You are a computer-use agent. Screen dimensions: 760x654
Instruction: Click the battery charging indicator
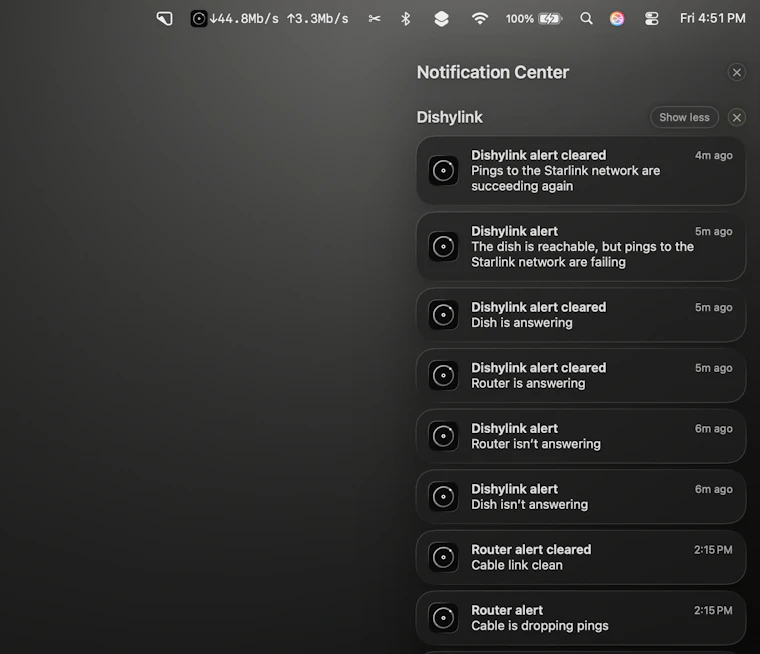pyautogui.click(x=550, y=18)
